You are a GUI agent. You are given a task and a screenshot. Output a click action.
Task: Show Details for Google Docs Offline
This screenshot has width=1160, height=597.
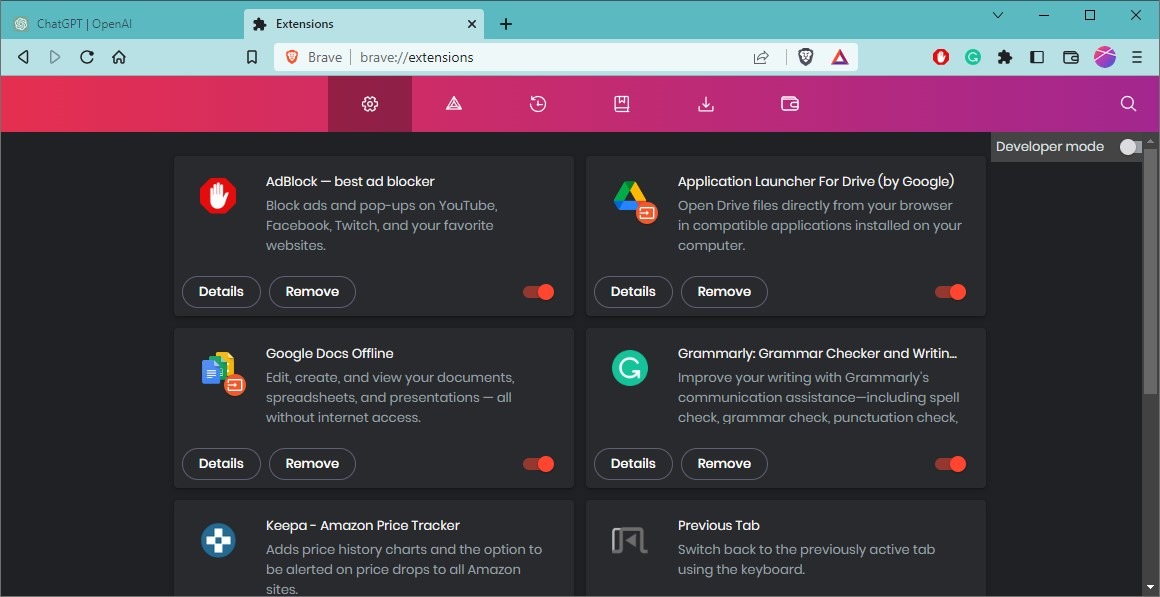pos(221,463)
